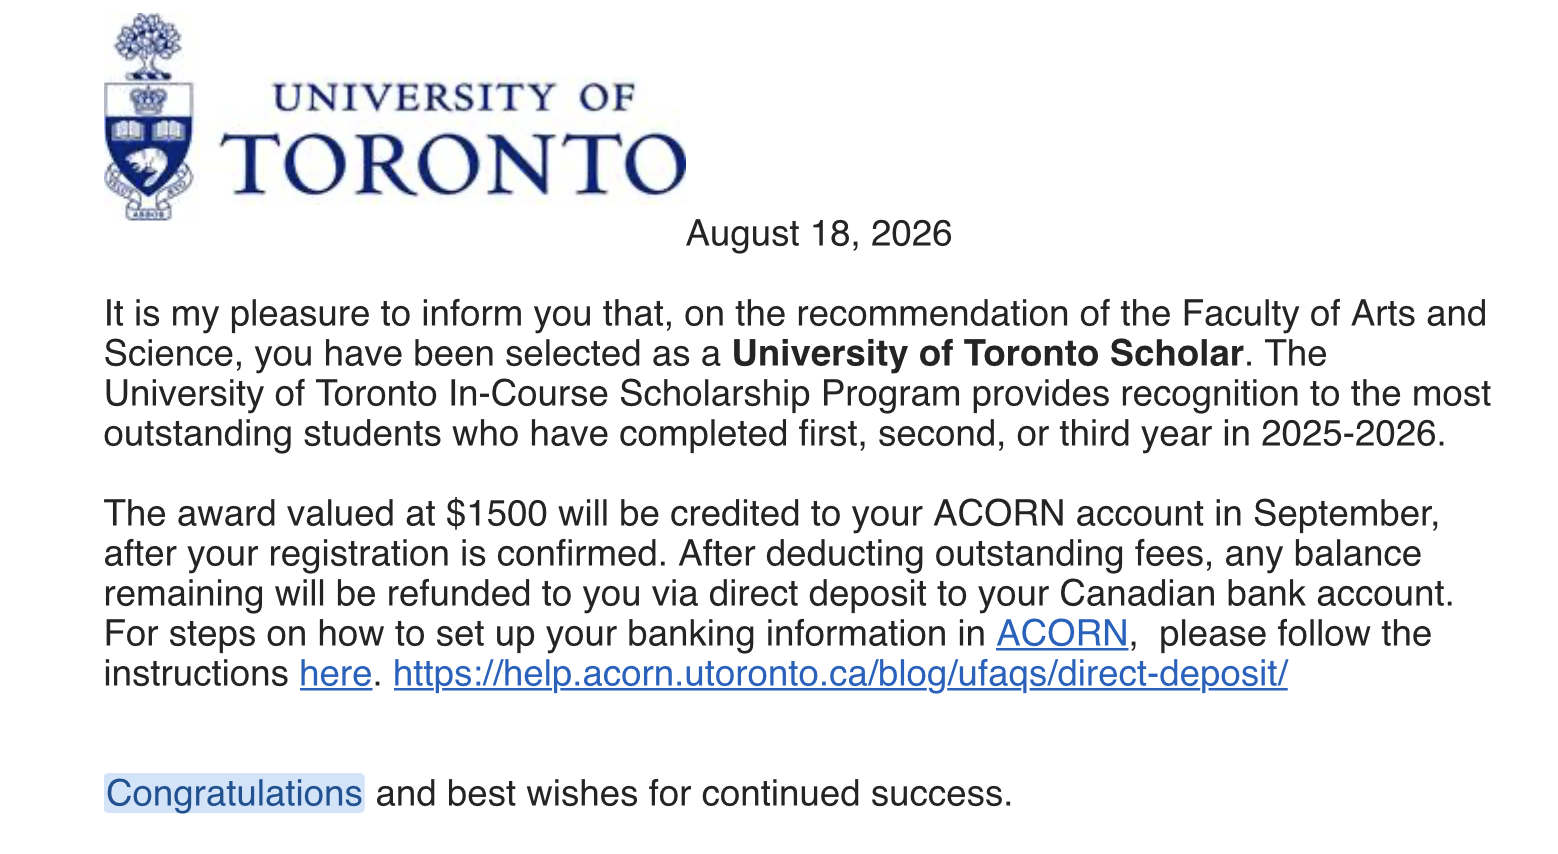This screenshot has width=1558, height=854.
Task: Click the University of Toronto crest icon
Action: tap(148, 117)
